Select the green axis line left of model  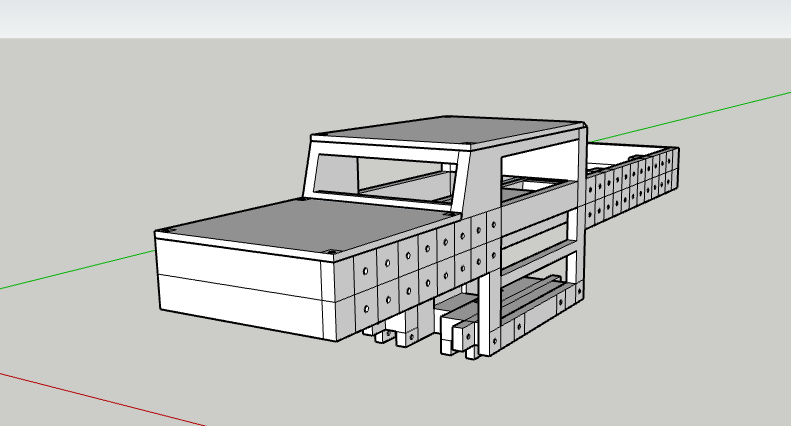coord(77,270)
